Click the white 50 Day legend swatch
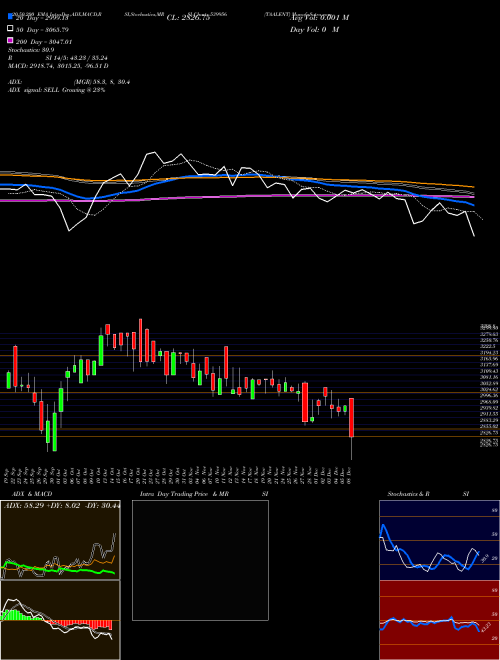500x660 pixels. pos(11,29)
